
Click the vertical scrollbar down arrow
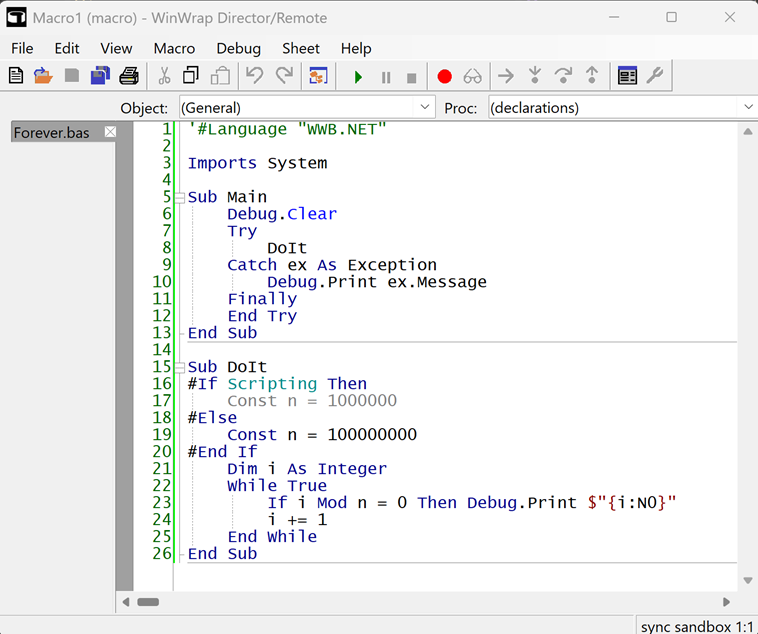point(747,580)
